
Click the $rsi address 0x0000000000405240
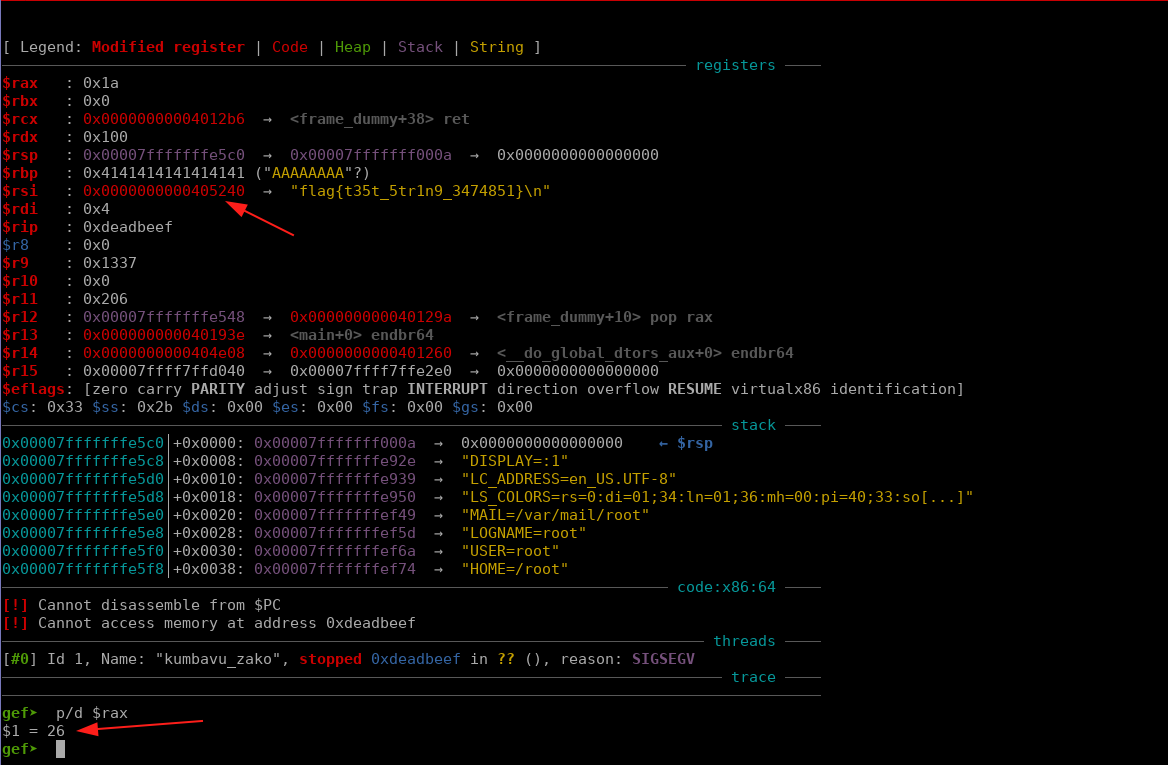[164, 191]
